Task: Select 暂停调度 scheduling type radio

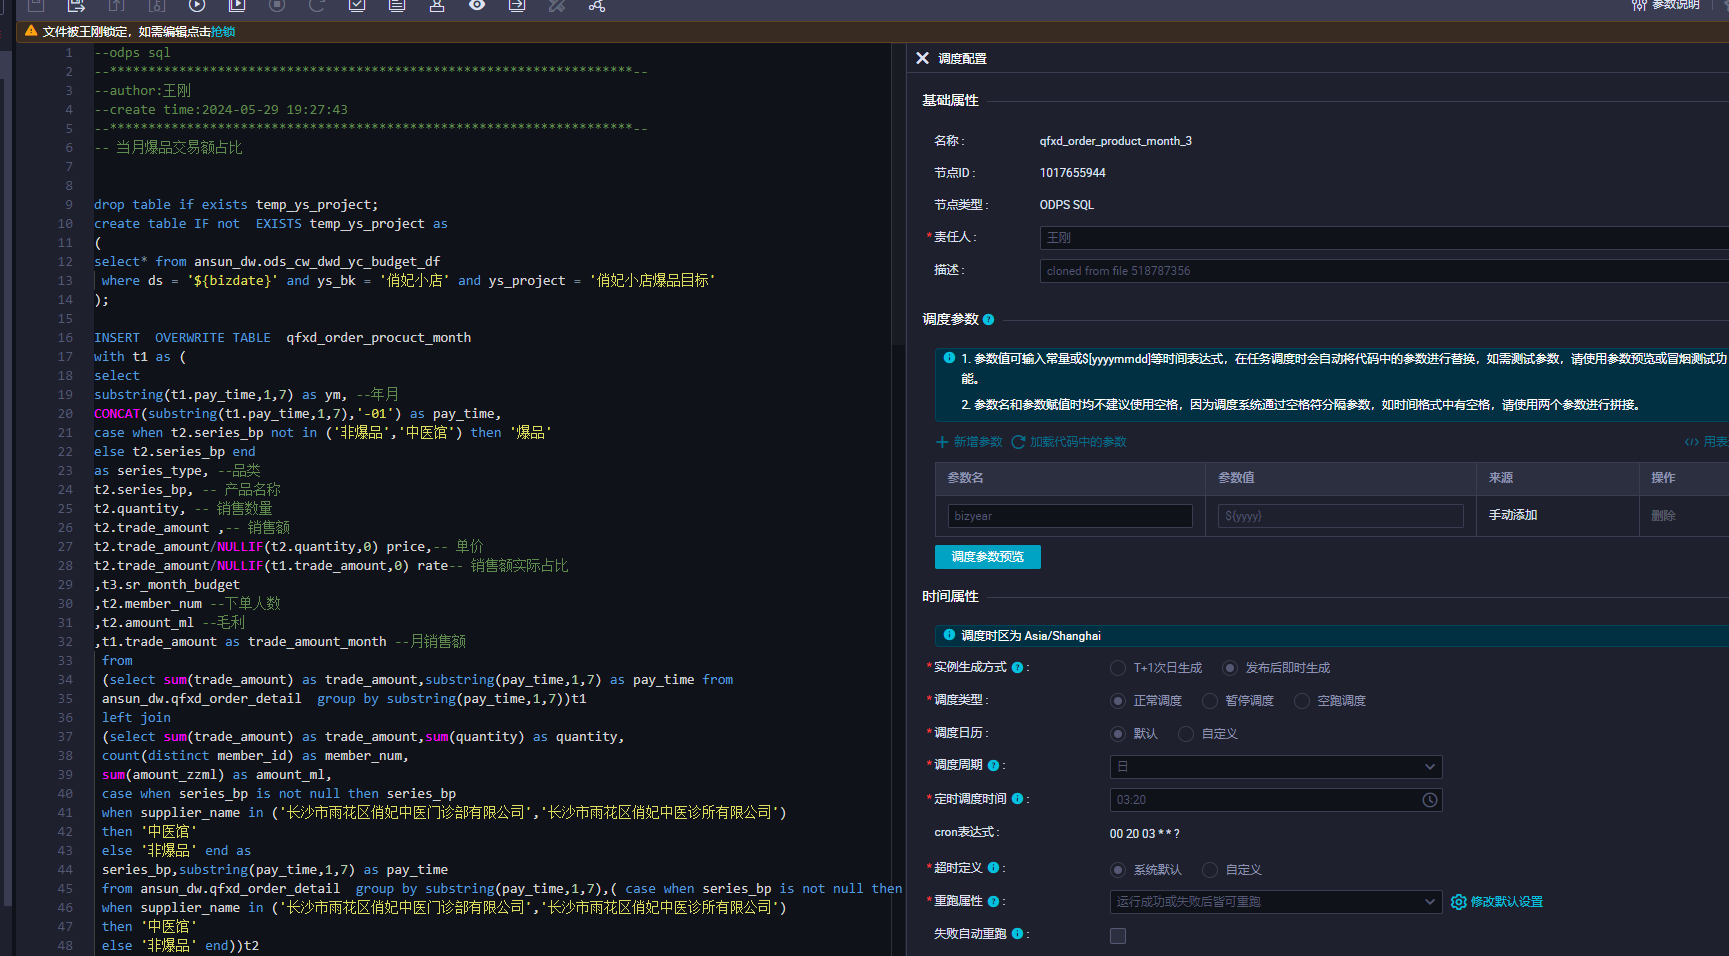Action: (1210, 701)
